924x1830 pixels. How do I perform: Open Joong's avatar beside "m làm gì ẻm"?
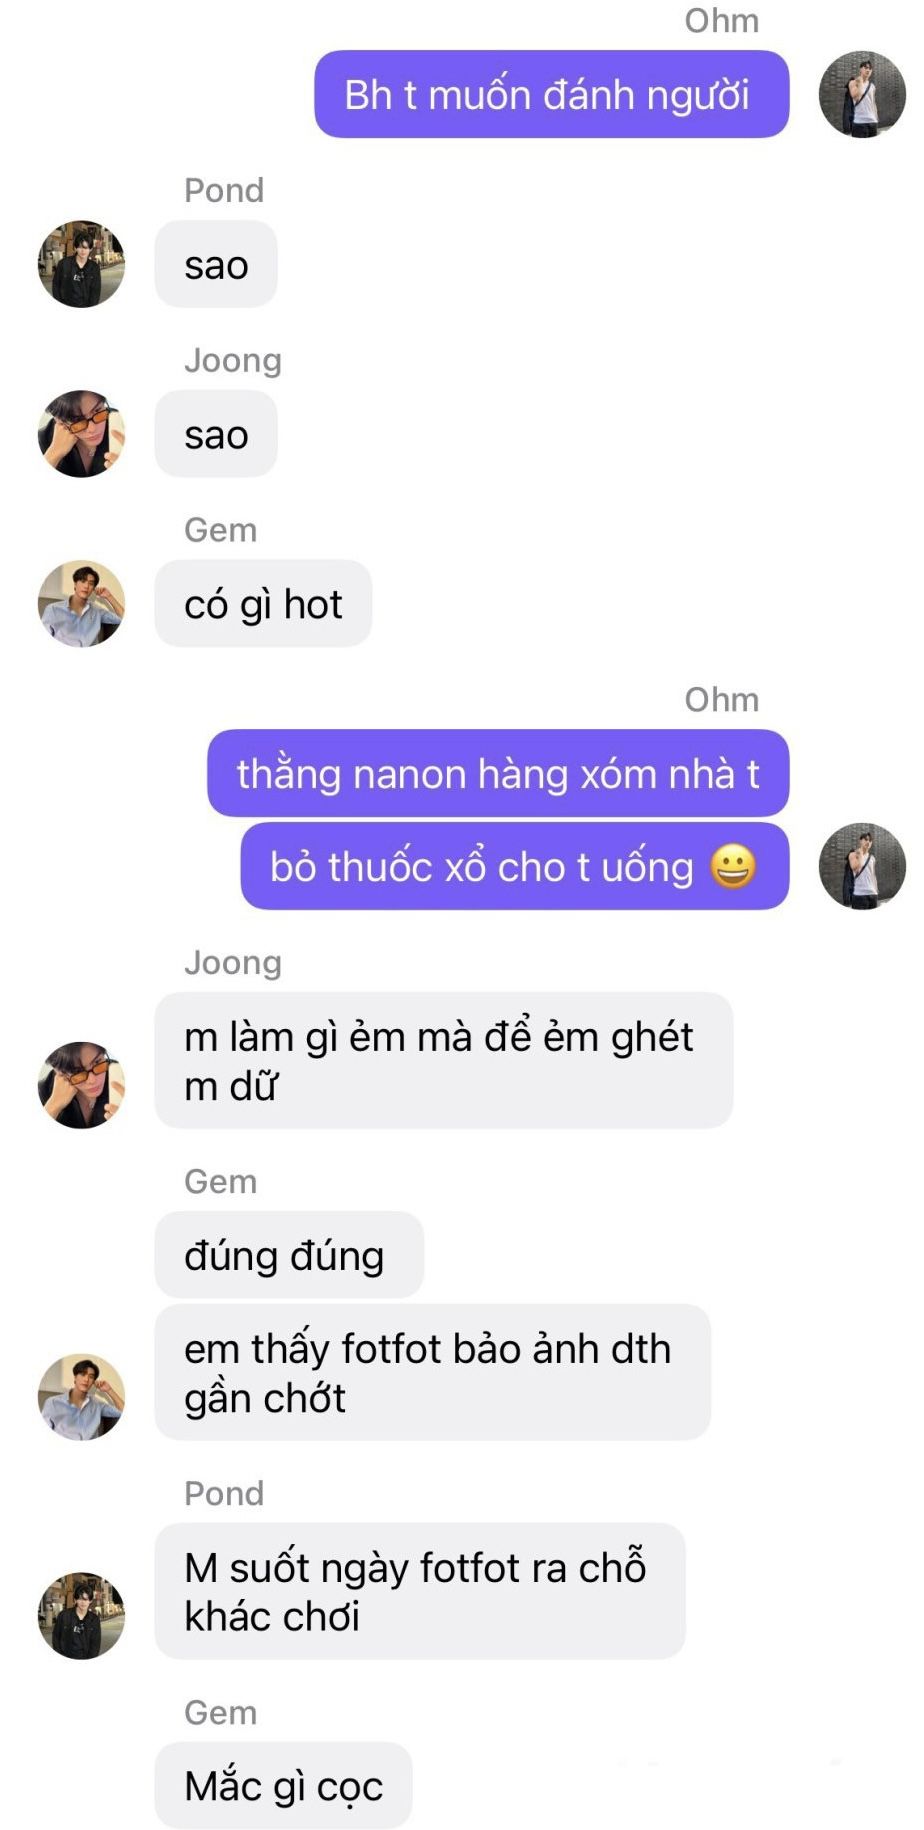coord(81,1085)
